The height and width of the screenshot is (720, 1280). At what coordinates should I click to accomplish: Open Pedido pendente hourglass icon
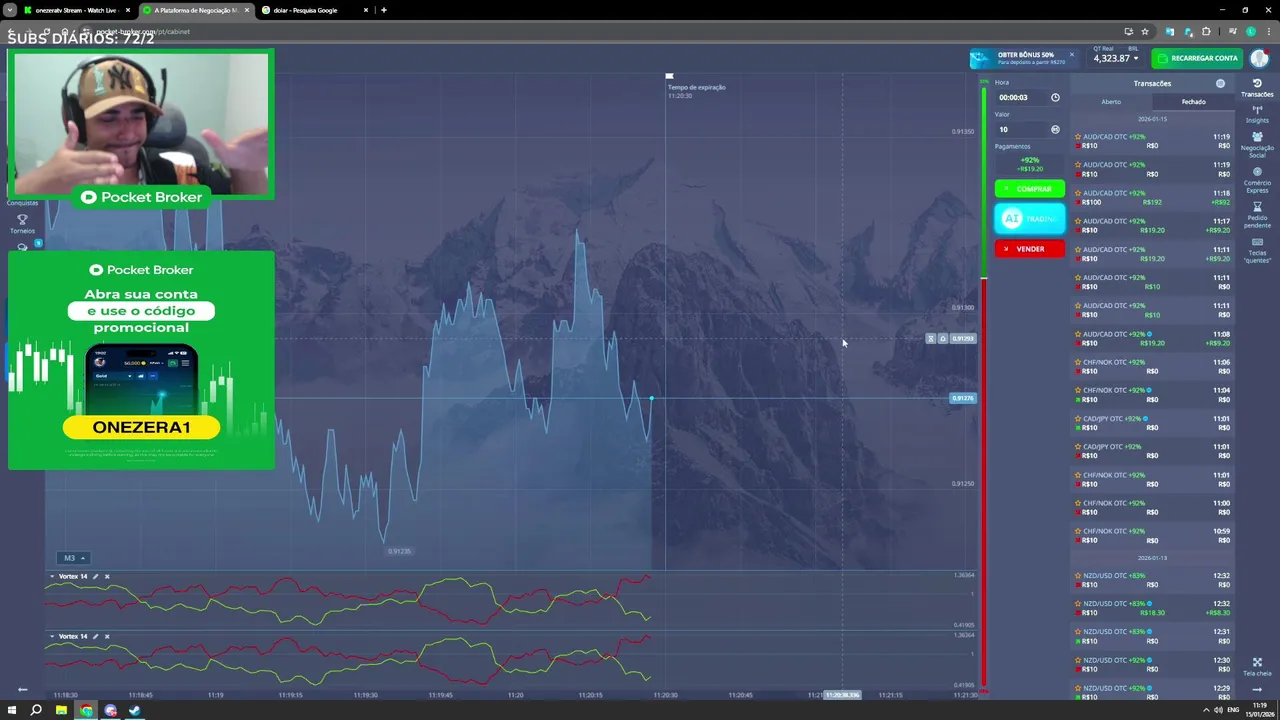pos(1257,207)
